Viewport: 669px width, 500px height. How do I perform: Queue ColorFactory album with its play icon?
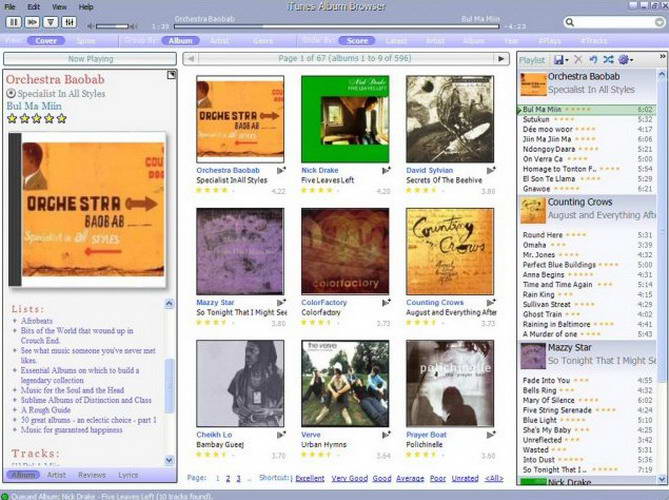pos(386,302)
